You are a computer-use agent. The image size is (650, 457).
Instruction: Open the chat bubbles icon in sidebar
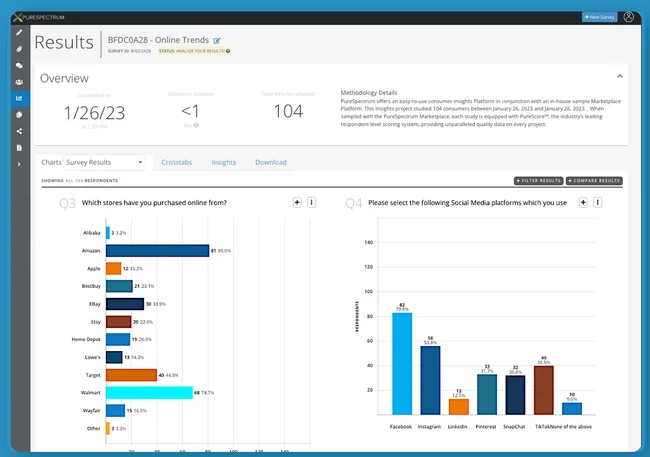pyautogui.click(x=19, y=65)
